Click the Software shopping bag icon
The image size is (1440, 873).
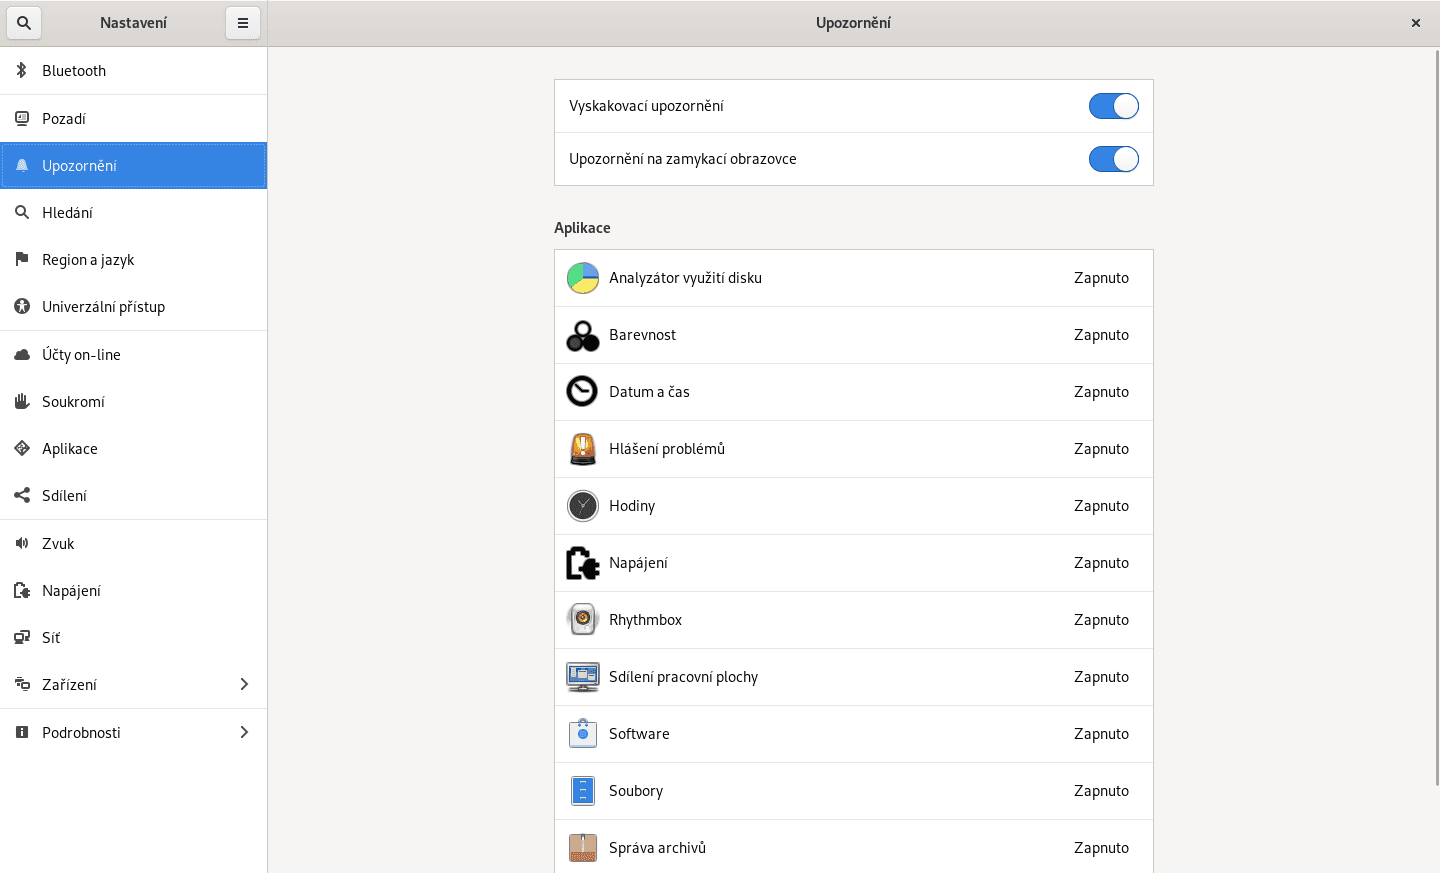582,734
